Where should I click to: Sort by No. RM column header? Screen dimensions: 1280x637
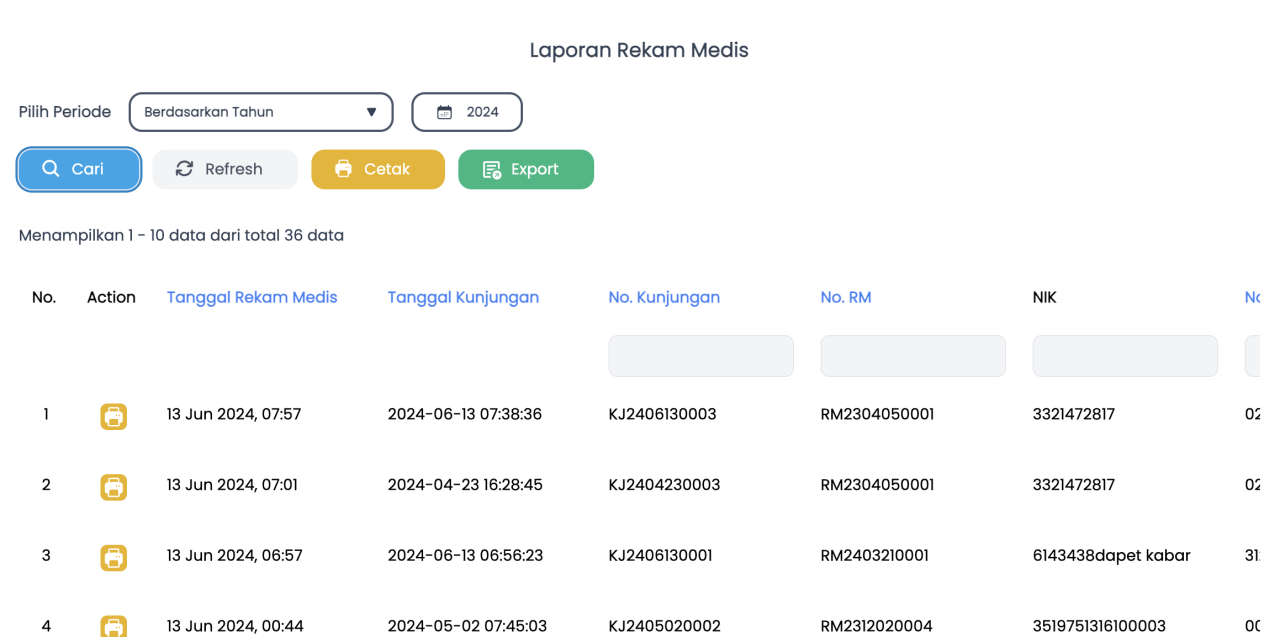tap(846, 297)
